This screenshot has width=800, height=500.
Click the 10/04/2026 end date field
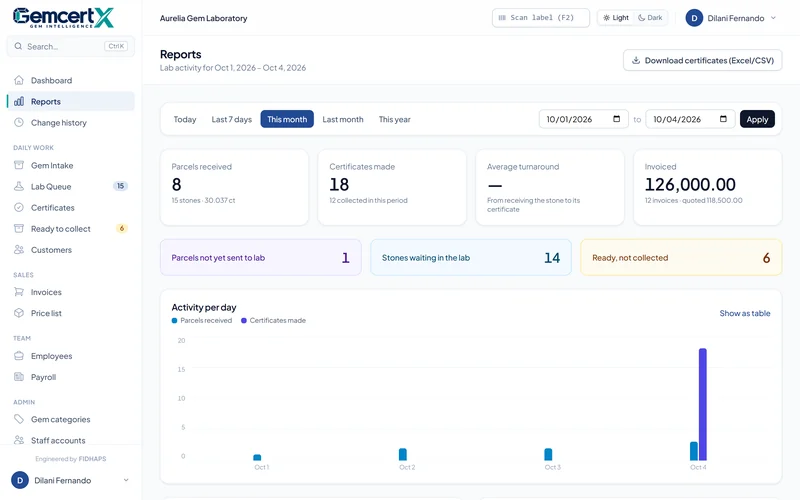(690, 119)
